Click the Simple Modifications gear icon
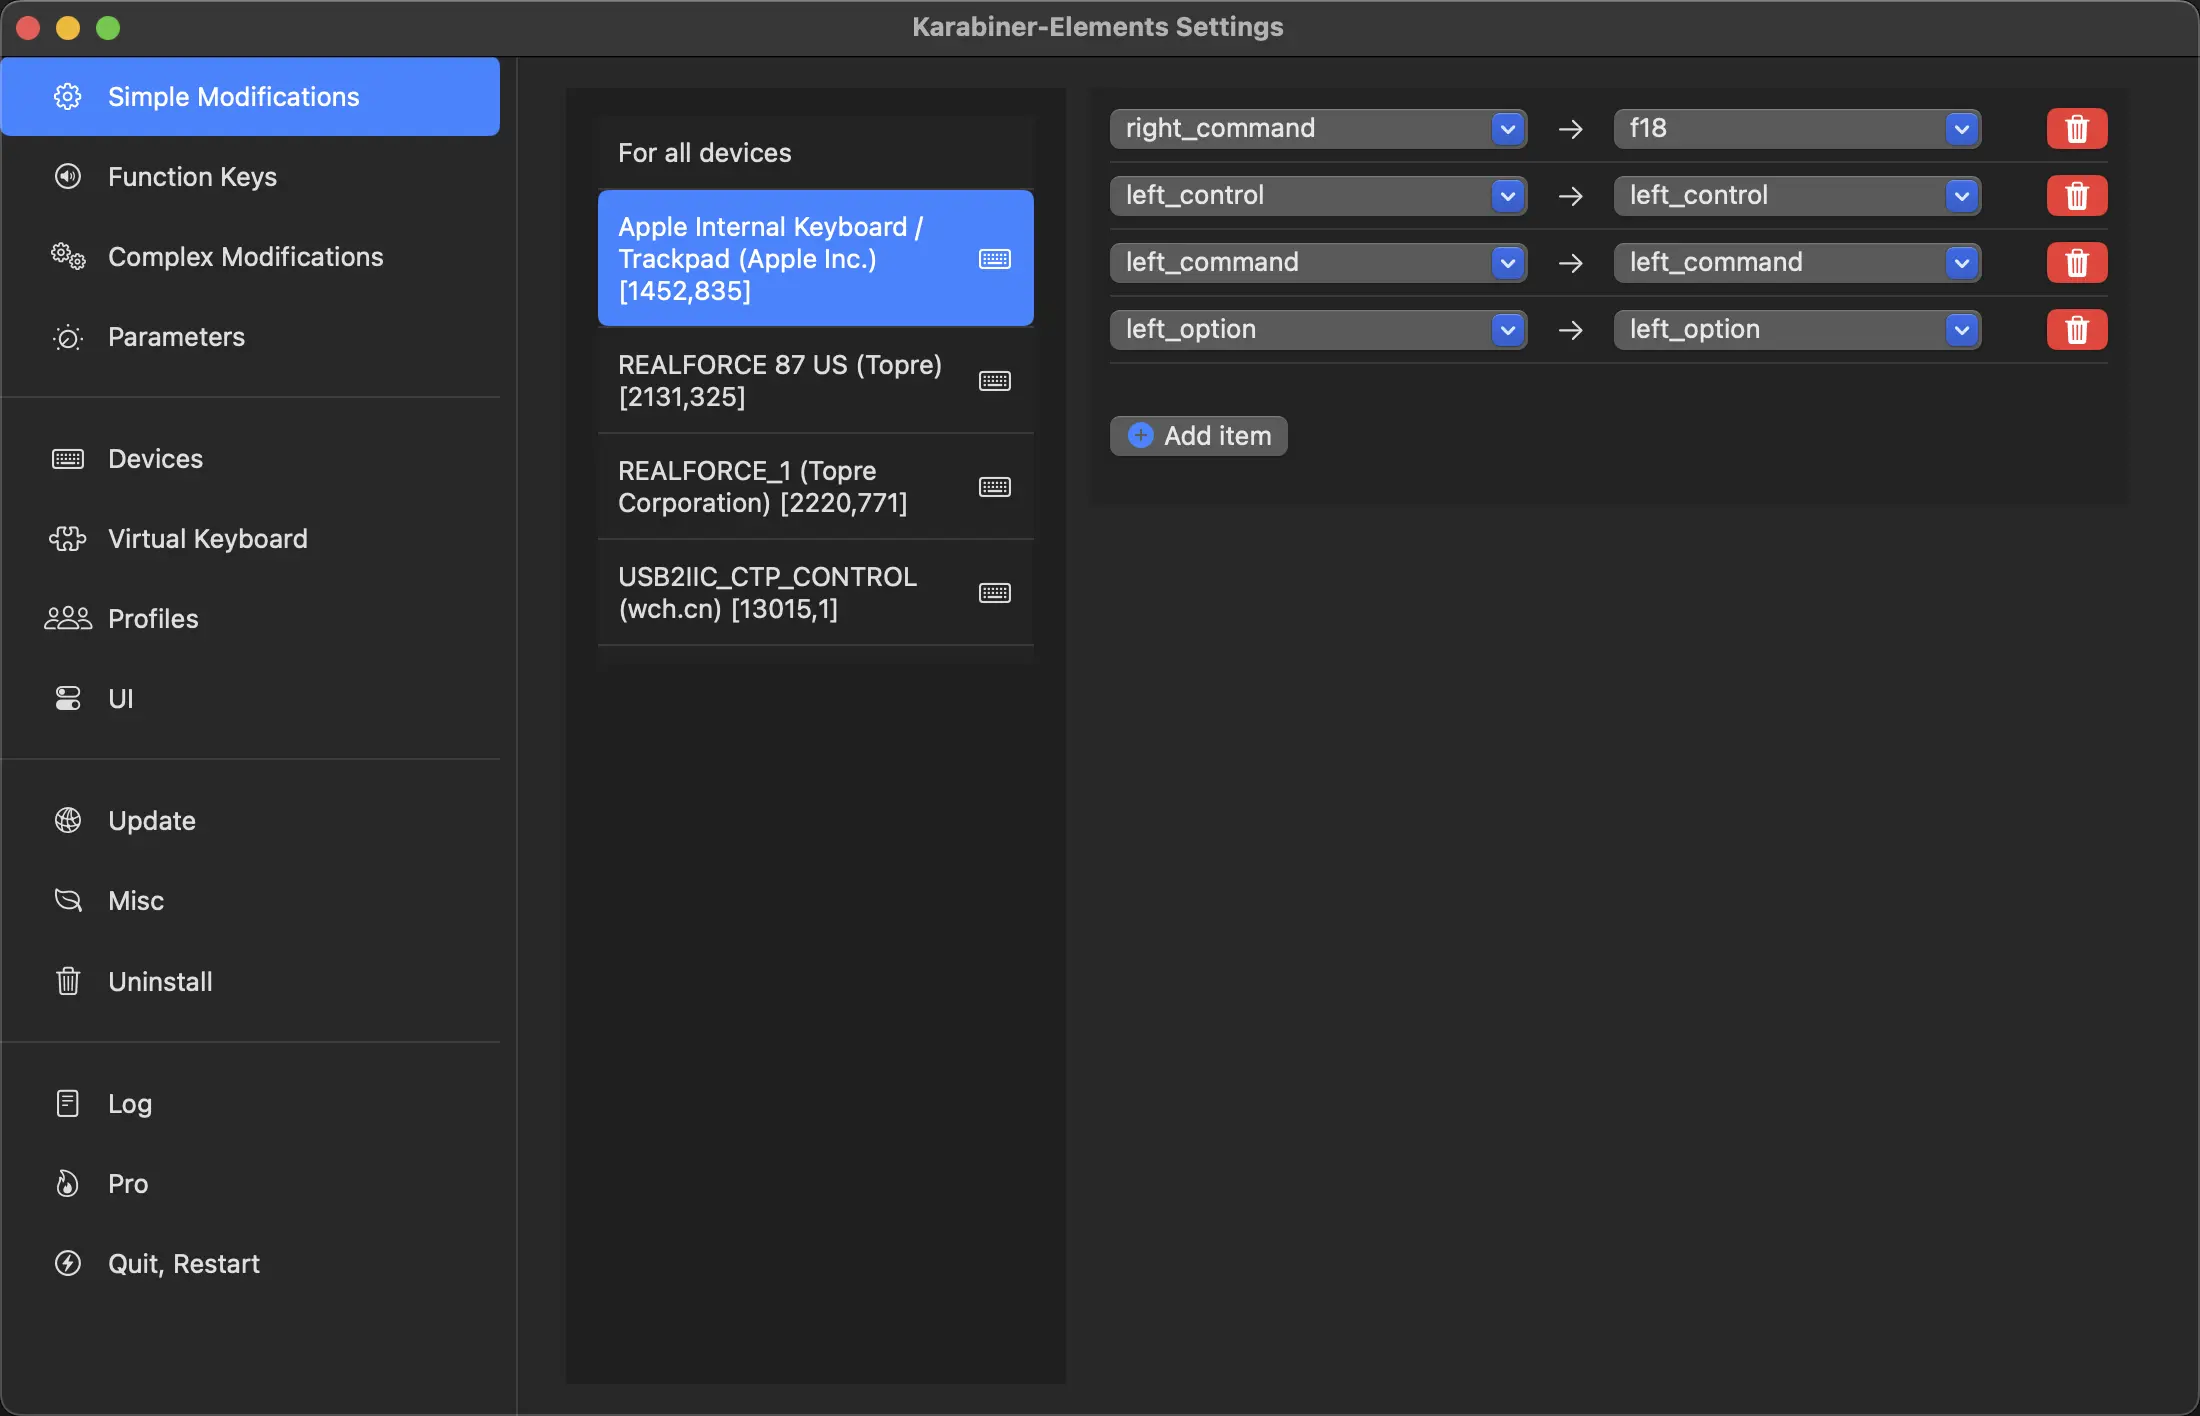 pos(68,96)
